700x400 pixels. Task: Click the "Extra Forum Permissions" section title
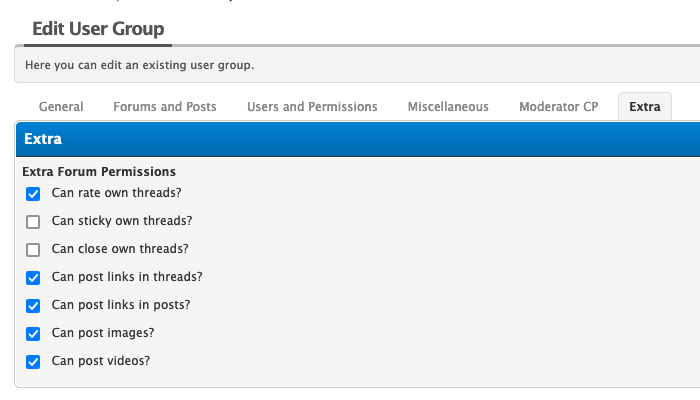99,172
